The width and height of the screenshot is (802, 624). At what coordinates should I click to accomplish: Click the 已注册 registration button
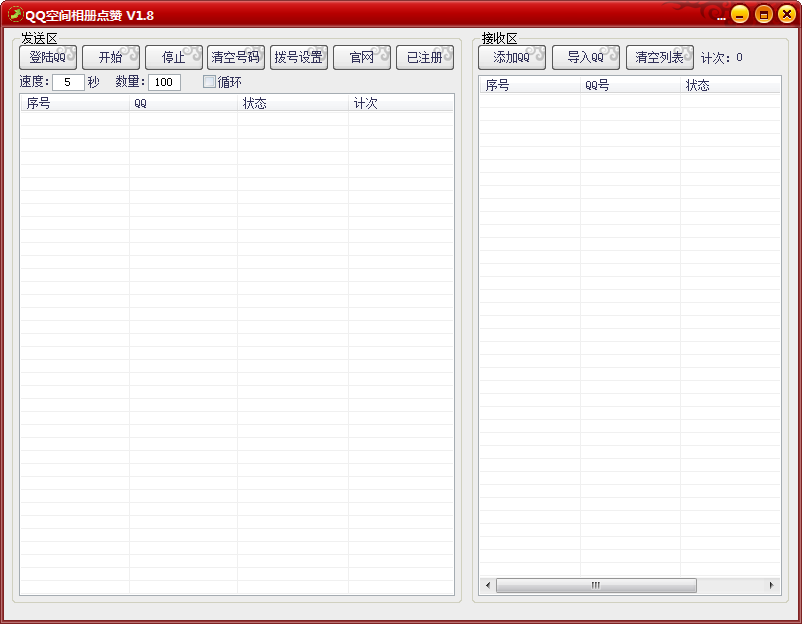click(425, 57)
